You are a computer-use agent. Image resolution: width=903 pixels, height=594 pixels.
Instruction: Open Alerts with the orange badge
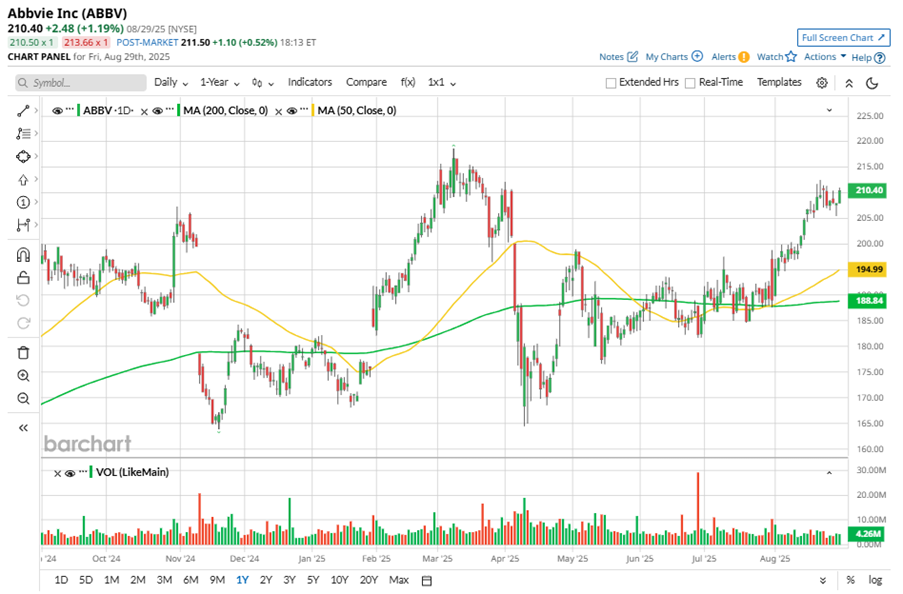tap(744, 56)
